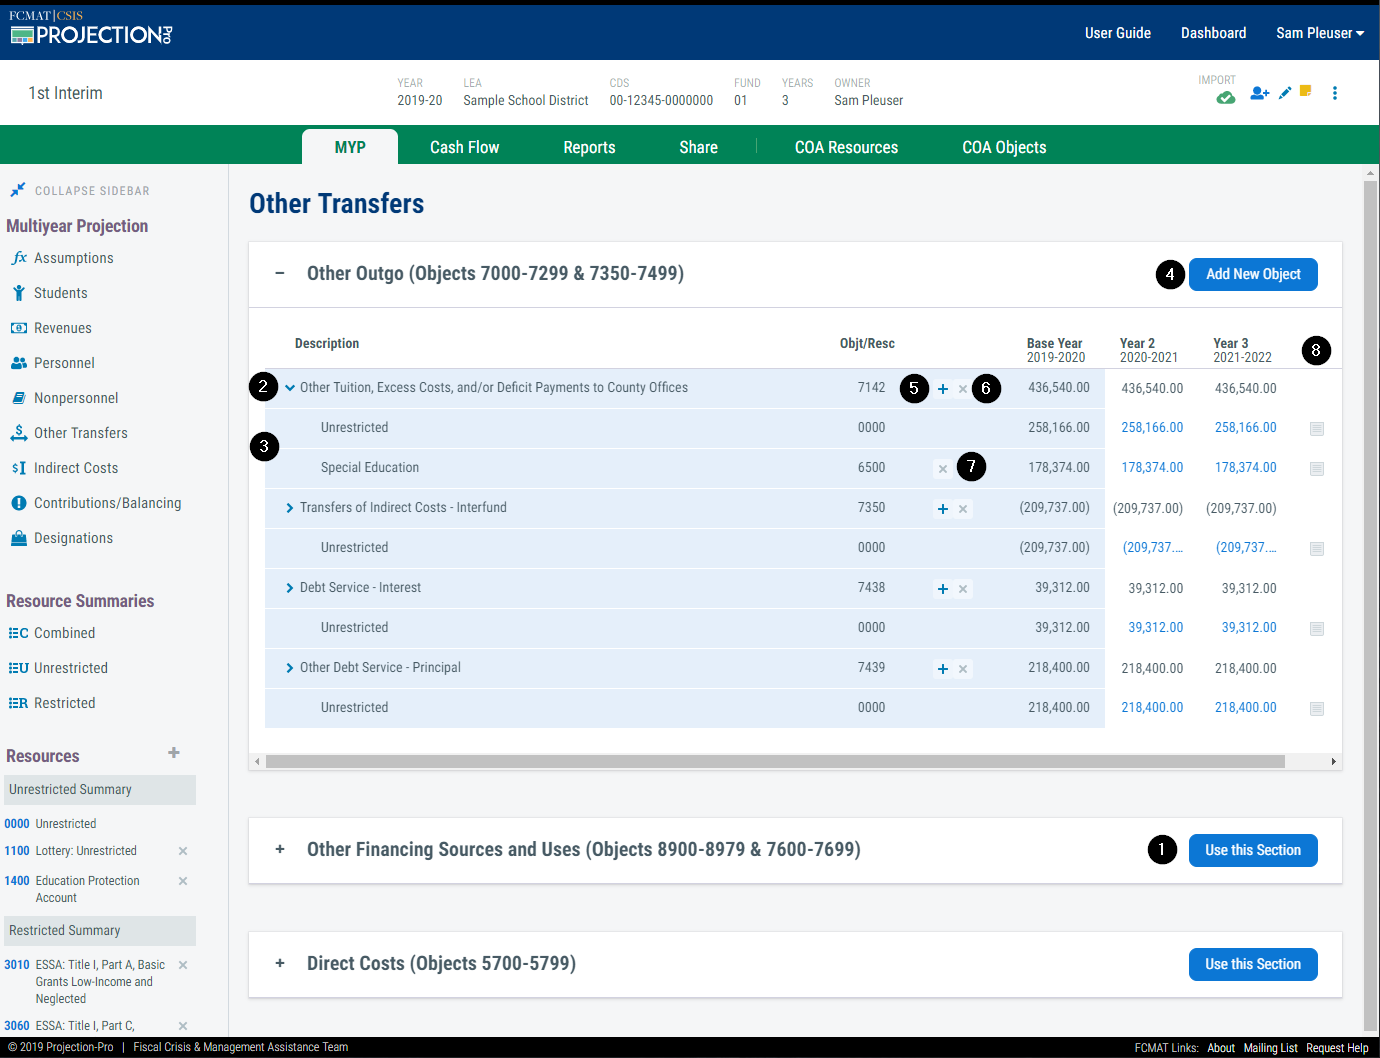Remove 3010 ESSA Title I Part A resource
Screen dimensions: 1380x1058
[x=183, y=965]
